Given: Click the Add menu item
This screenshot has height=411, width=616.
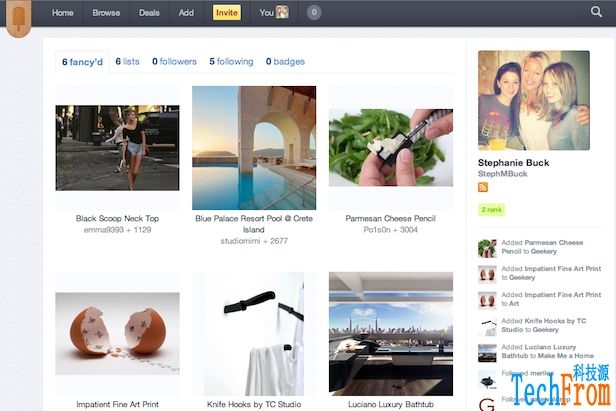Looking at the screenshot, I should tap(186, 13).
